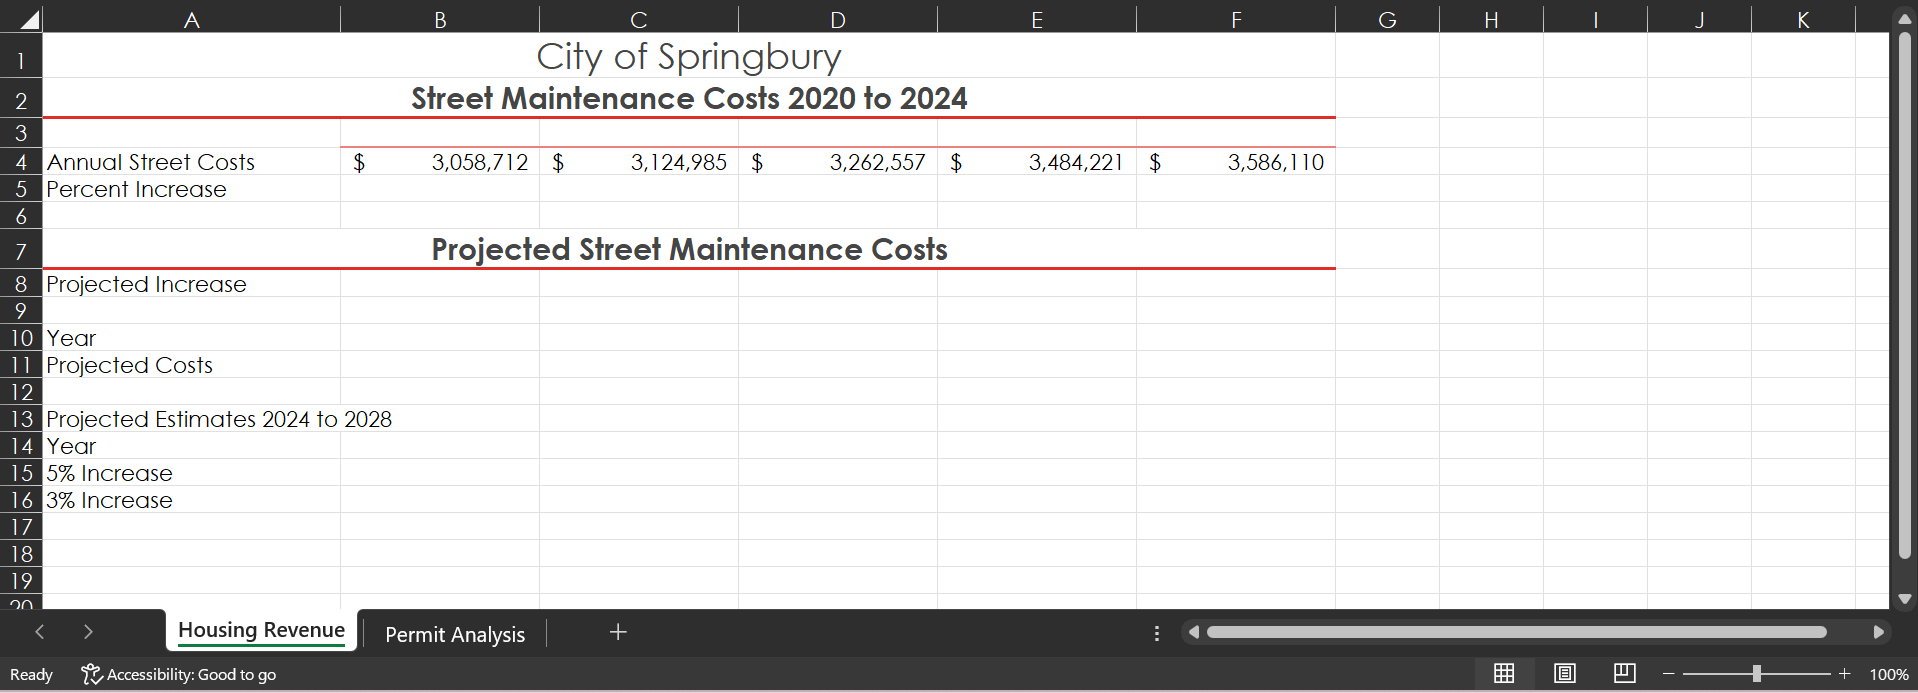This screenshot has height=693, width=1918.
Task: Select the Projected Costs cell
Action: [x=191, y=365]
